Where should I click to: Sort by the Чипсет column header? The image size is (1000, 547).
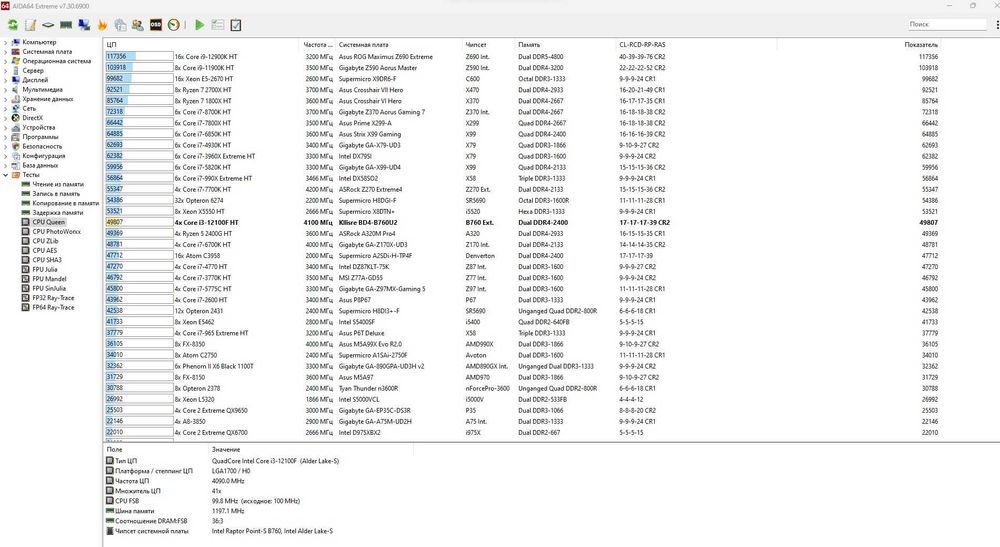point(488,45)
